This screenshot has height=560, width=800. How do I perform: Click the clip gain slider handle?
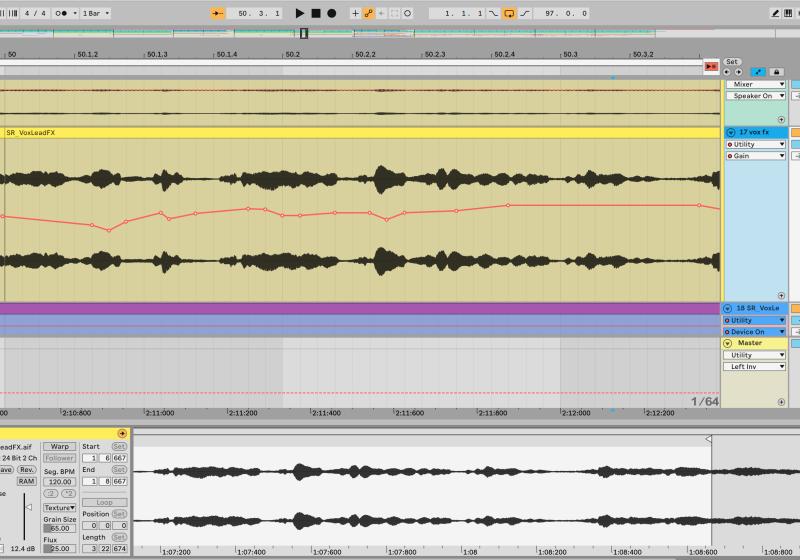(29, 508)
